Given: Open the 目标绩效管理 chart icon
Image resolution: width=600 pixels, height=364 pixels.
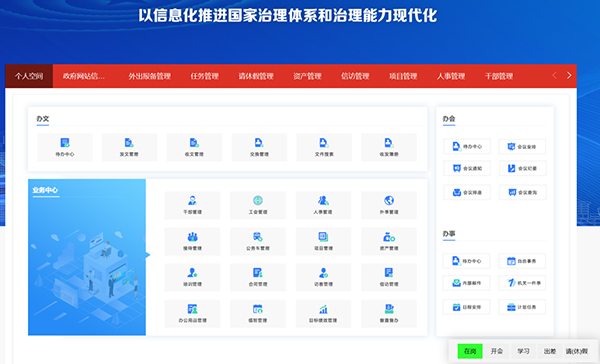Looking at the screenshot, I should (323, 309).
